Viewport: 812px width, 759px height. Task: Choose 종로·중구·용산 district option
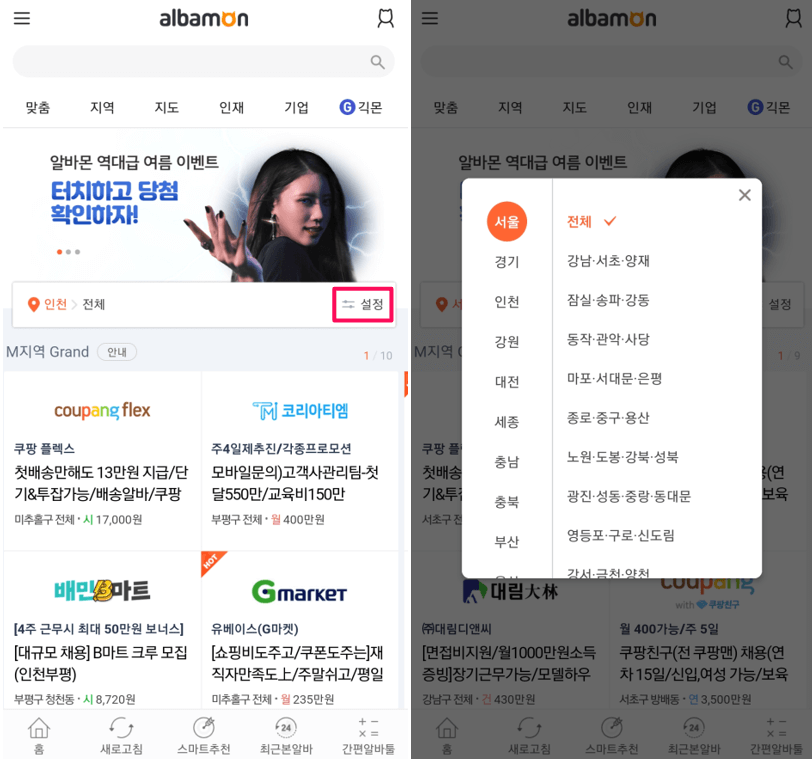click(608, 417)
